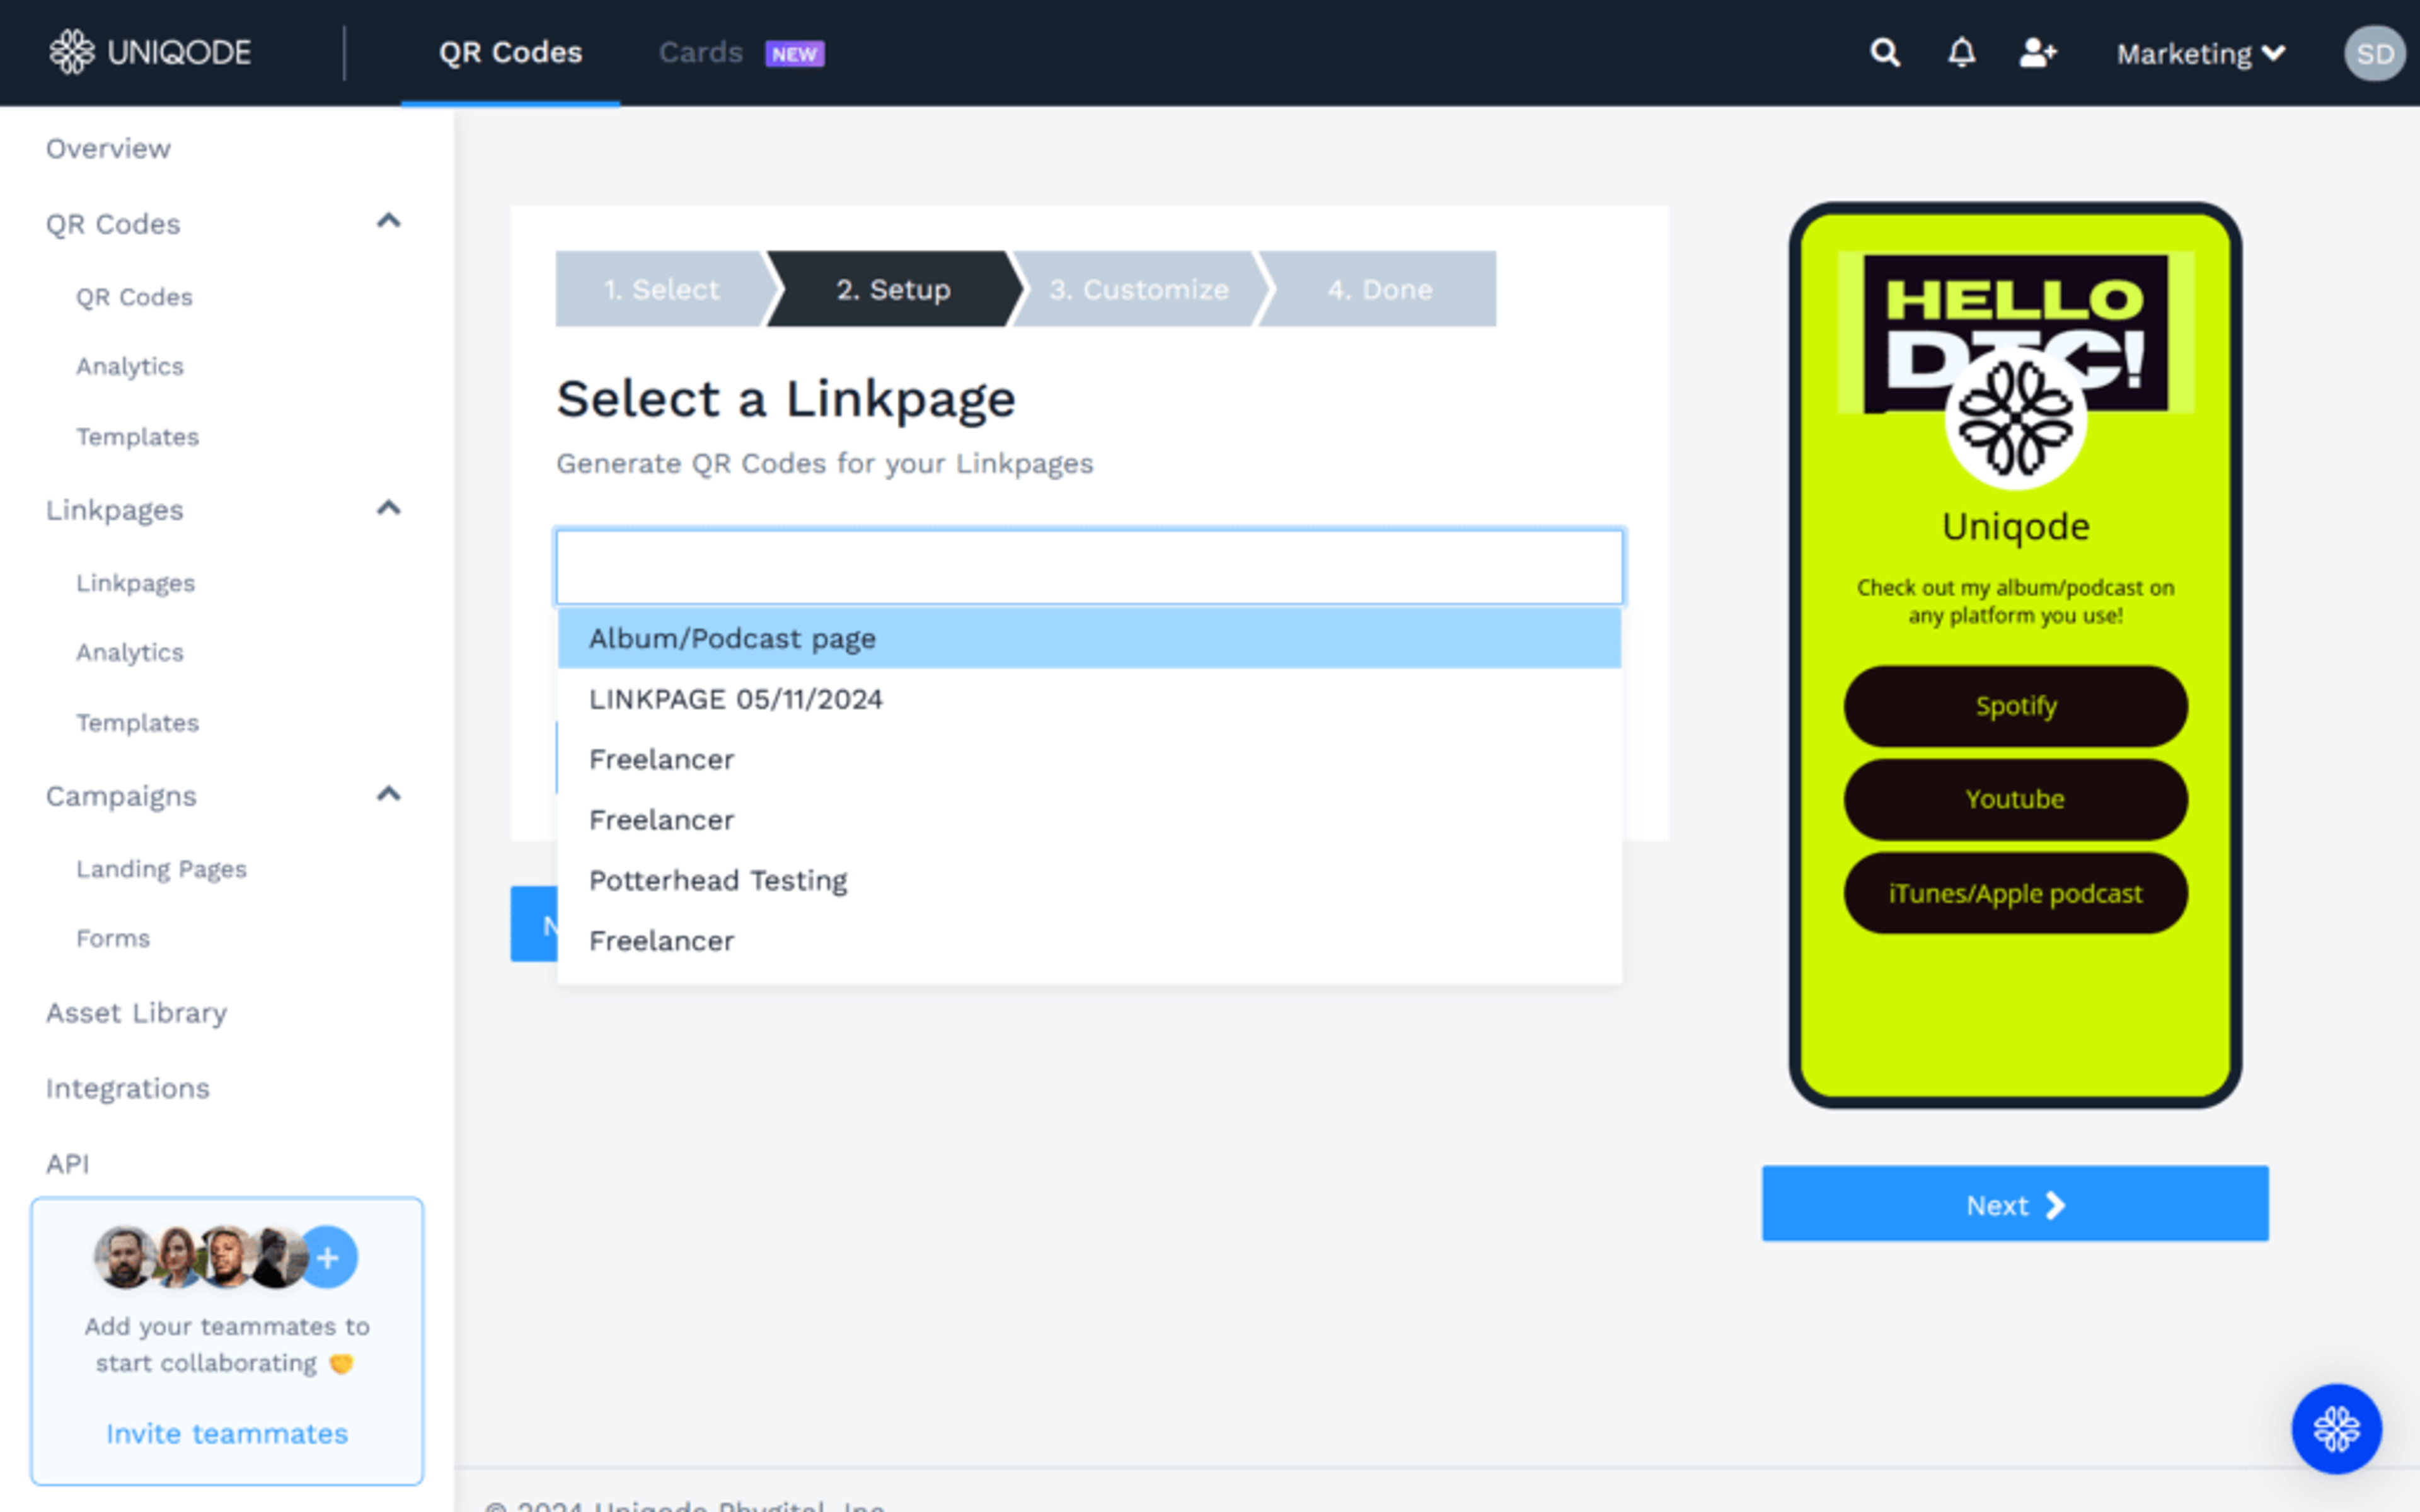2420x1512 pixels.
Task: Click Youtube button in phone preview
Action: click(x=2015, y=799)
